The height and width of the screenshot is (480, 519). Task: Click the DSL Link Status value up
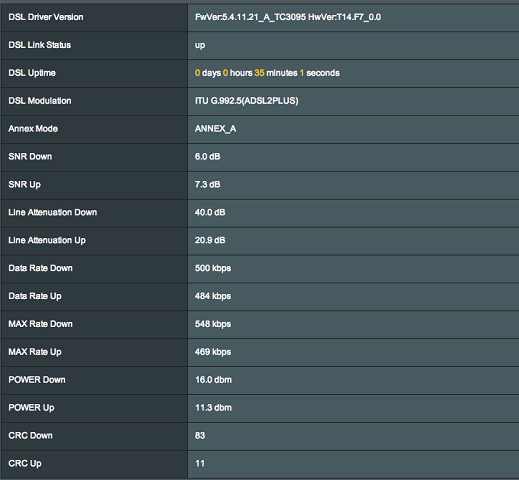(x=200, y=45)
